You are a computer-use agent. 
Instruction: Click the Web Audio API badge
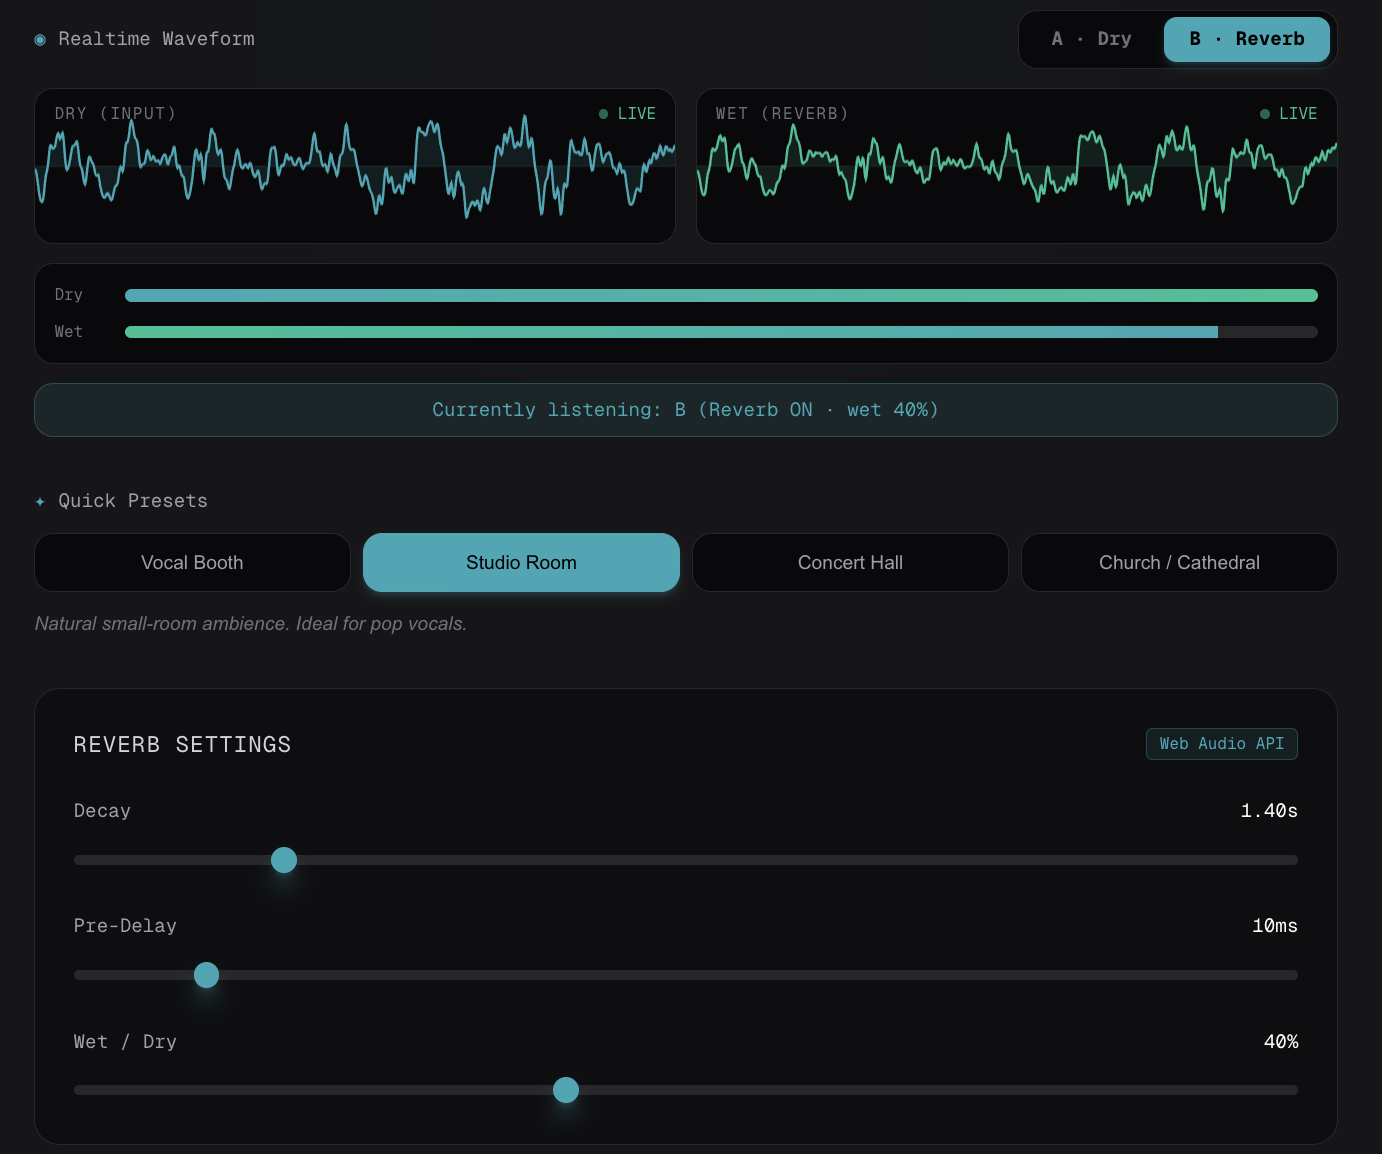1221,744
